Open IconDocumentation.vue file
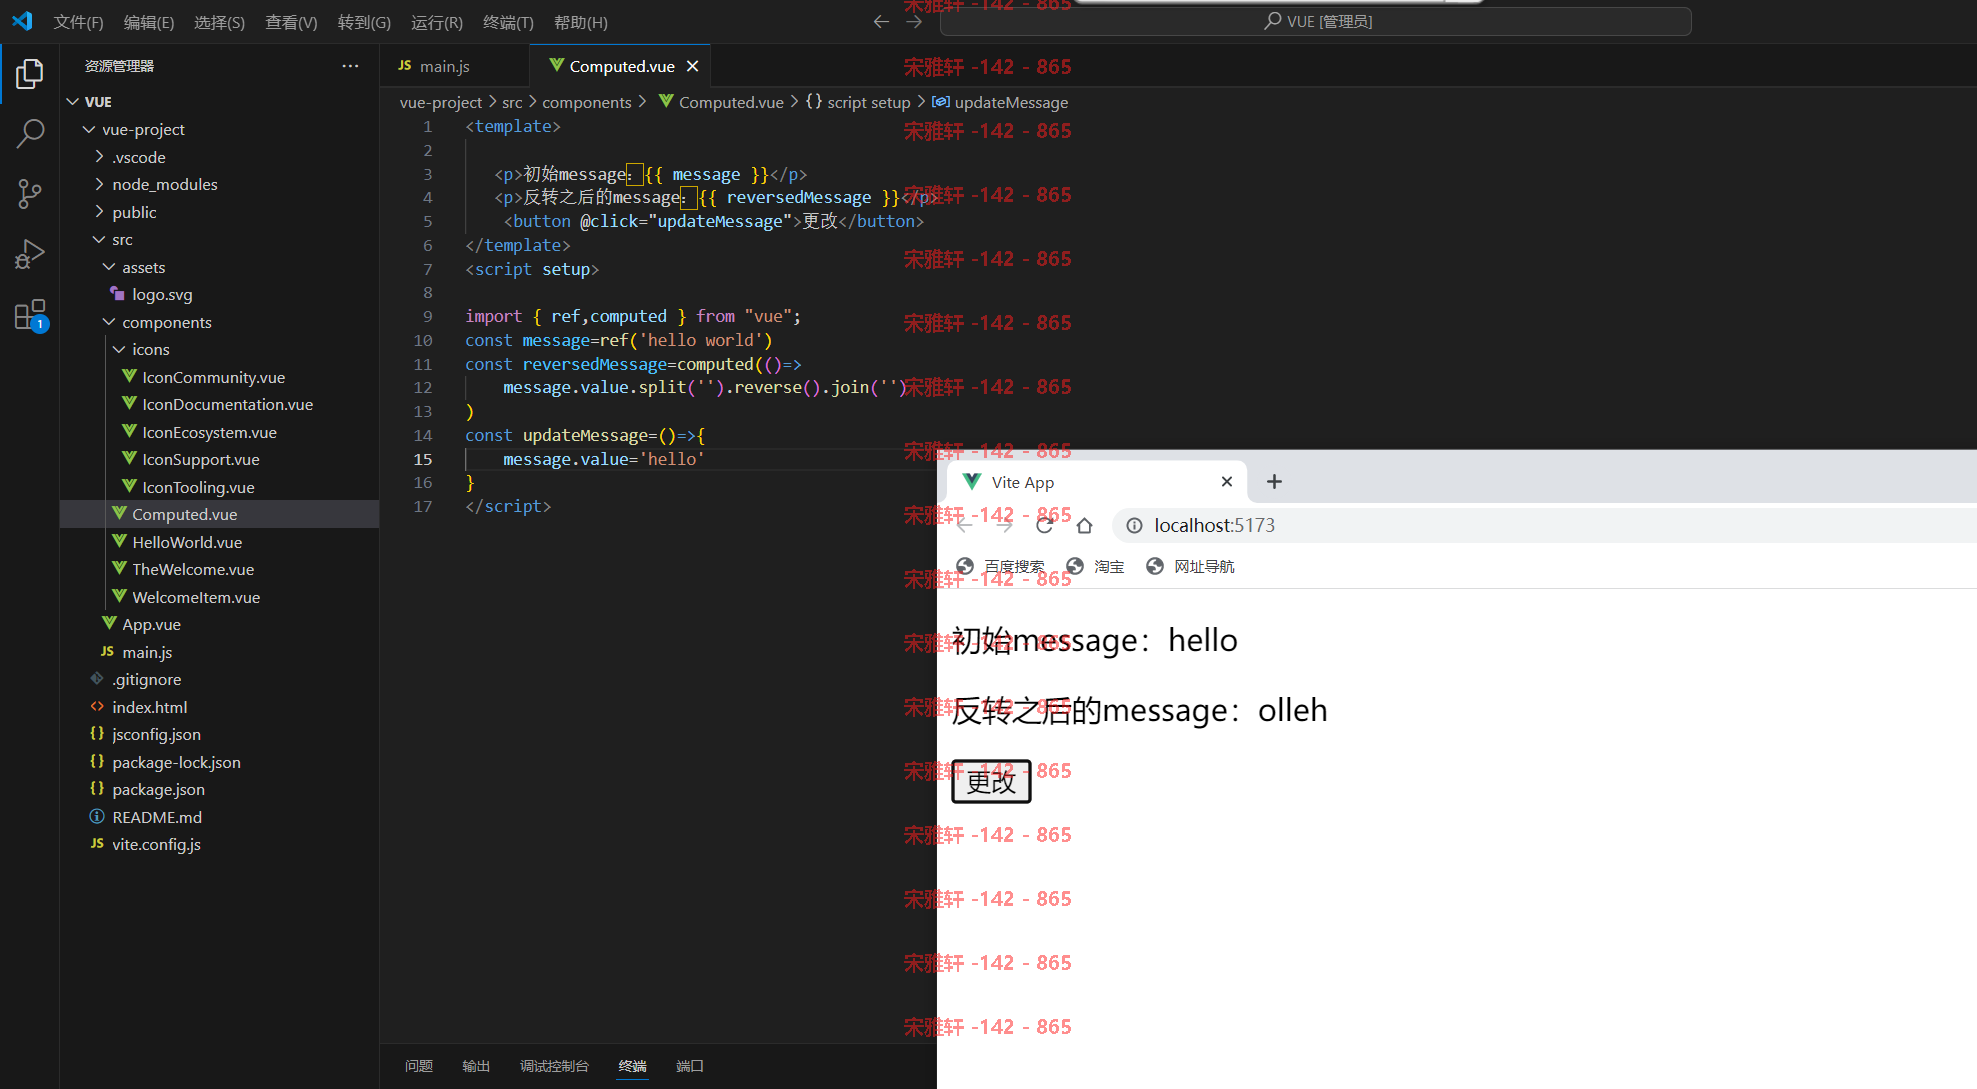 point(220,404)
